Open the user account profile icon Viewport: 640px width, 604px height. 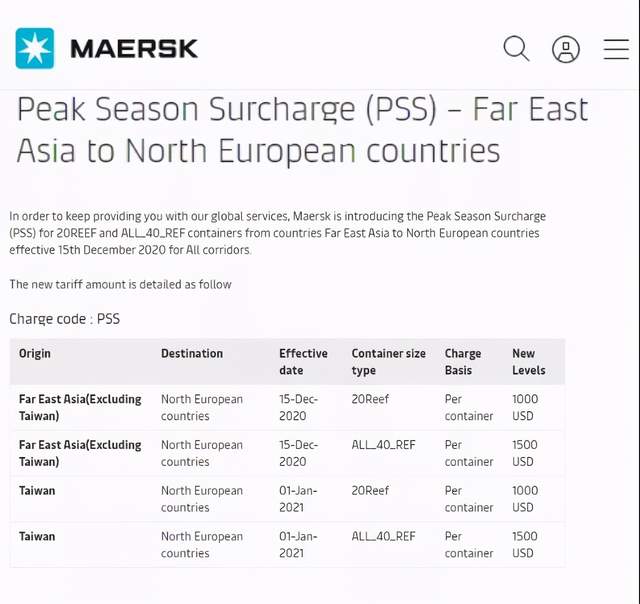566,49
